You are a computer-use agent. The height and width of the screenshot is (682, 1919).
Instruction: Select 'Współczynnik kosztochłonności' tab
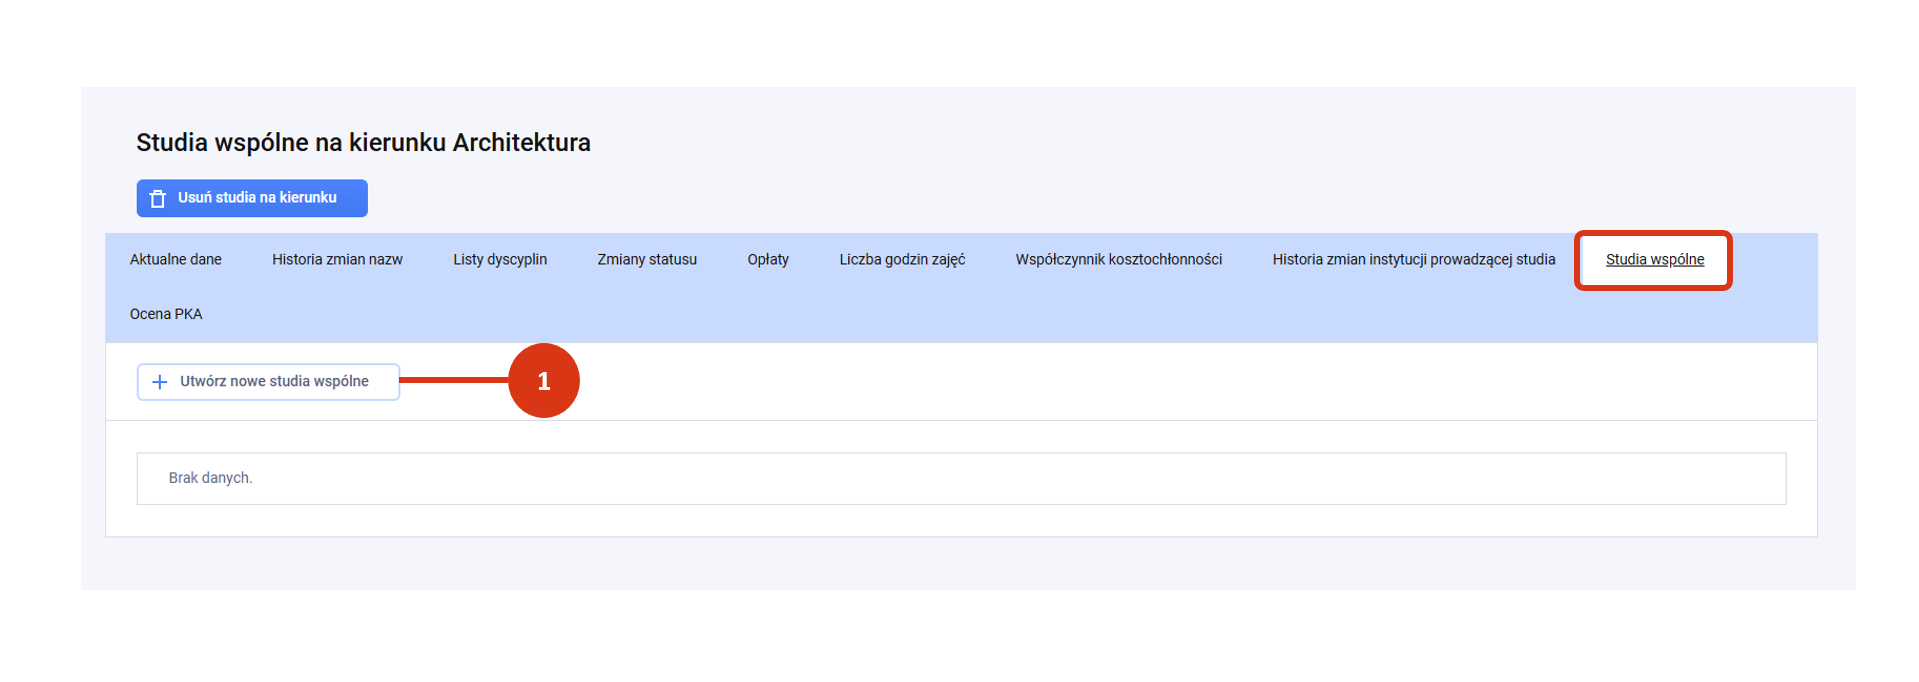coord(1119,260)
